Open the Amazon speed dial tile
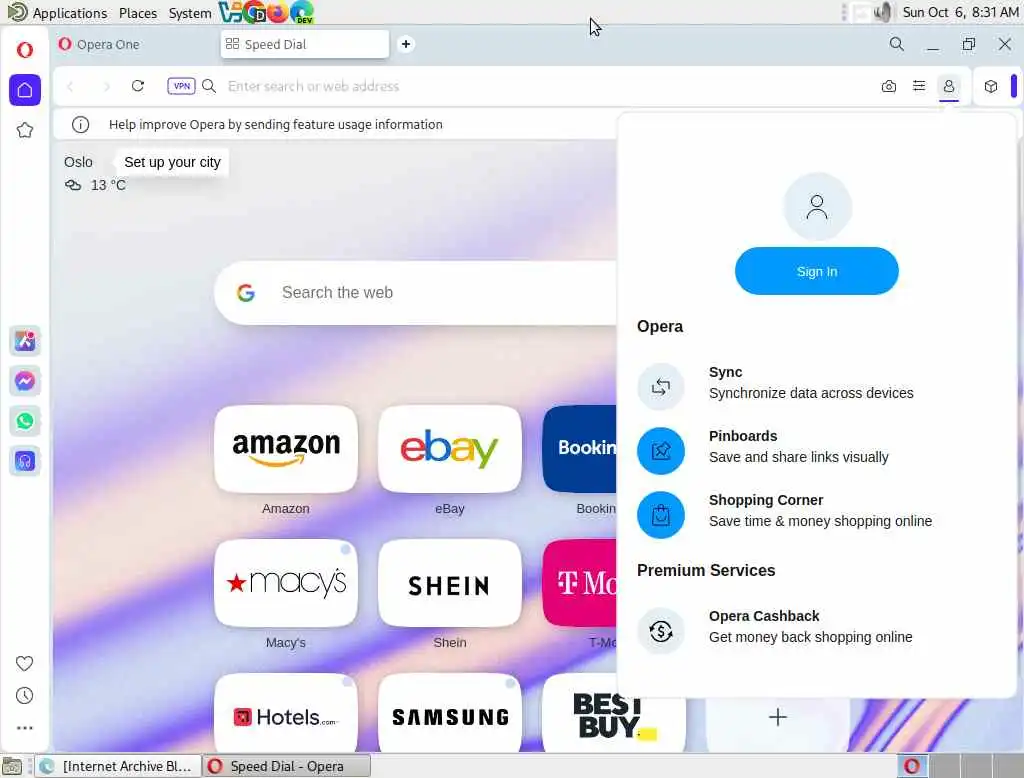The height and width of the screenshot is (778, 1024). [x=286, y=449]
